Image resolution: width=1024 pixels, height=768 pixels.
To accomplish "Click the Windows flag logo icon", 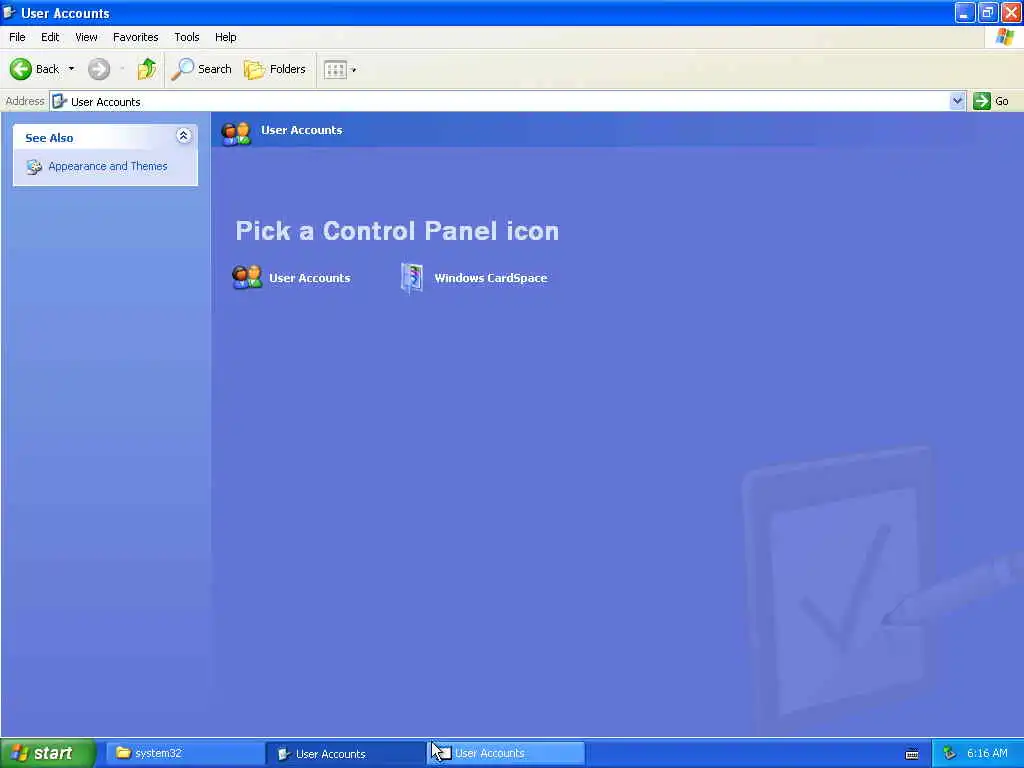I will pos(1004,37).
